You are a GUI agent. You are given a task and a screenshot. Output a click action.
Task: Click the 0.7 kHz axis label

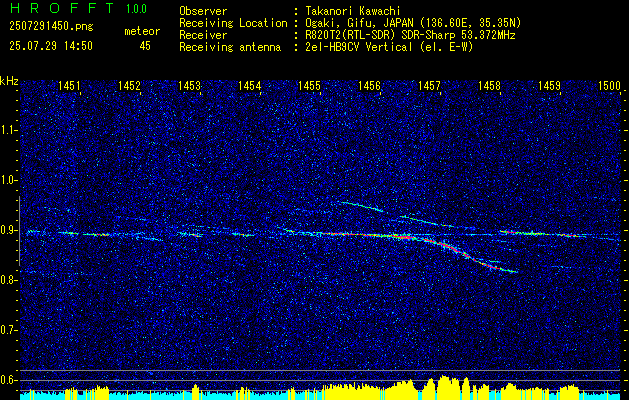pyautogui.click(x=8, y=330)
